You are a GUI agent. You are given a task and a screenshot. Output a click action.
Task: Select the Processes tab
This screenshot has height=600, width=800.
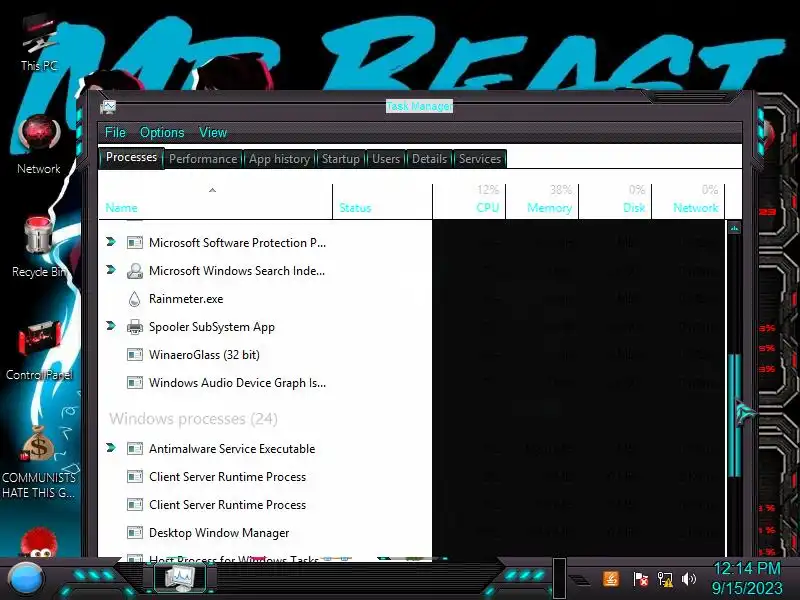[x=131, y=157]
